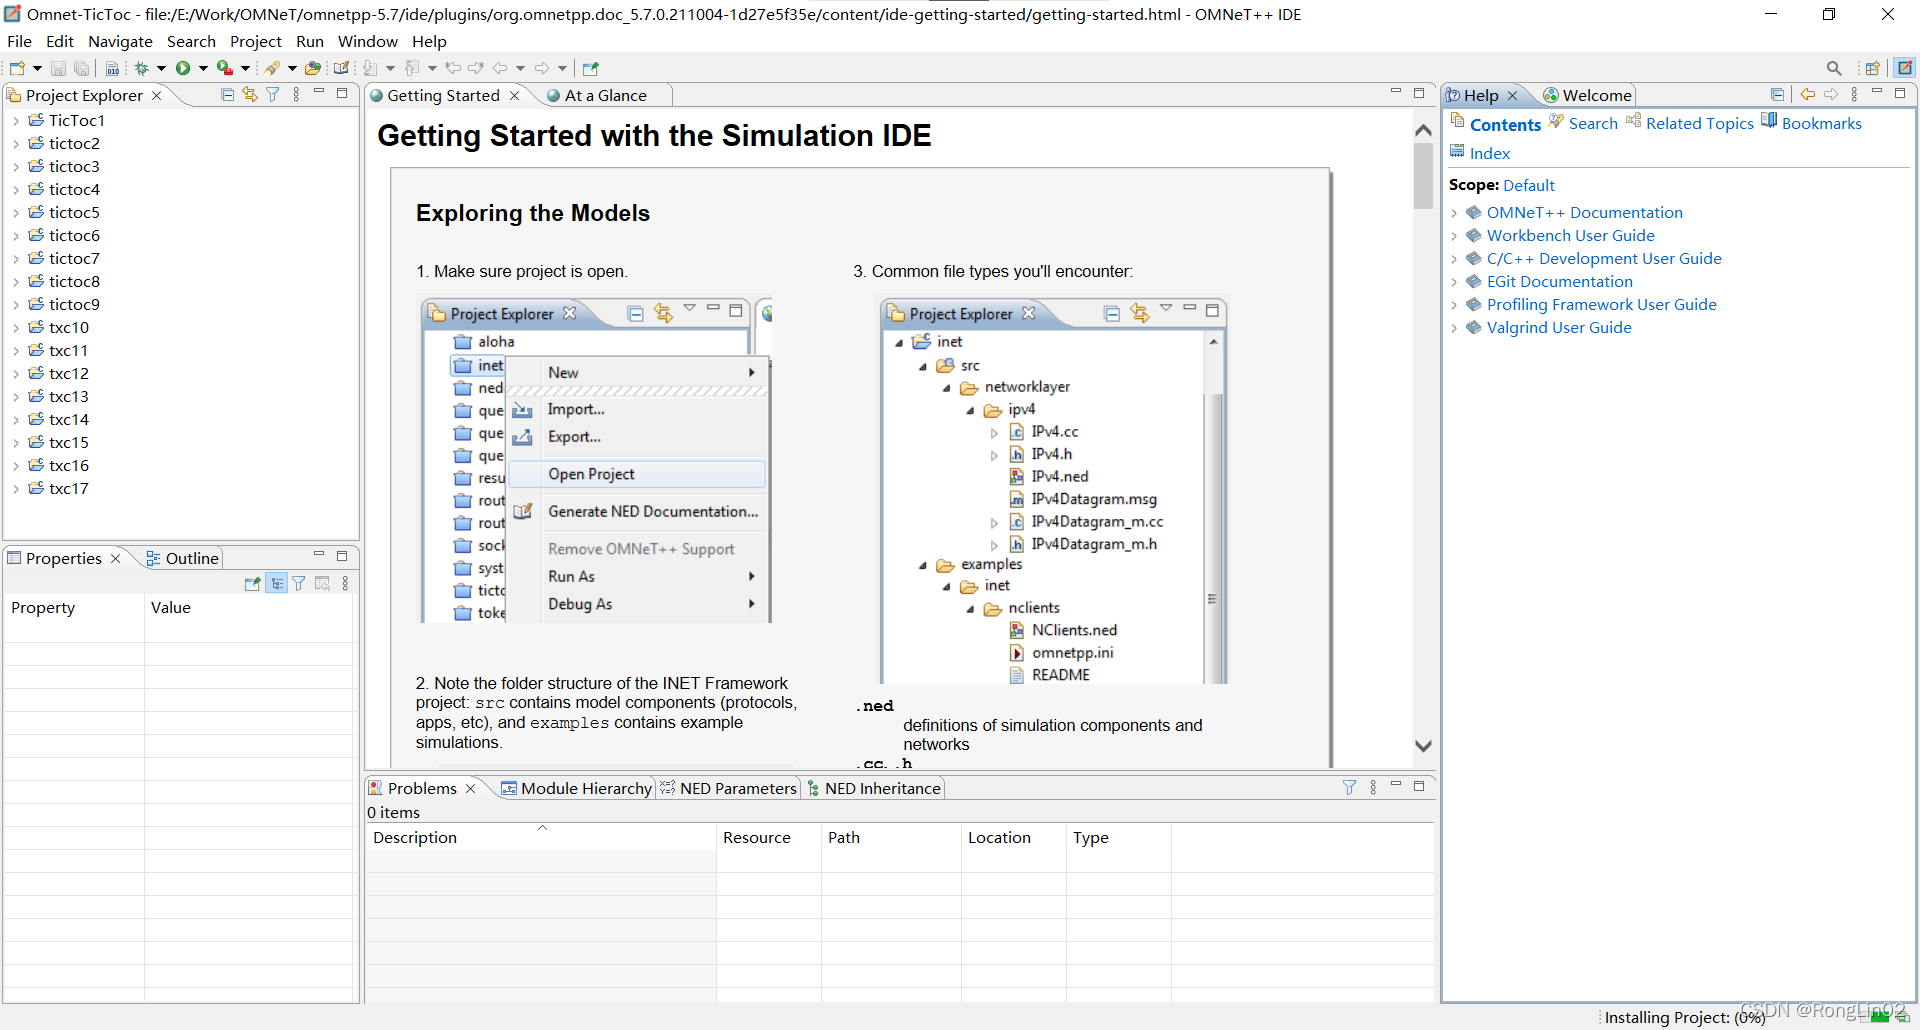
Task: Click Properties filter funnel icon
Action: click(x=299, y=583)
